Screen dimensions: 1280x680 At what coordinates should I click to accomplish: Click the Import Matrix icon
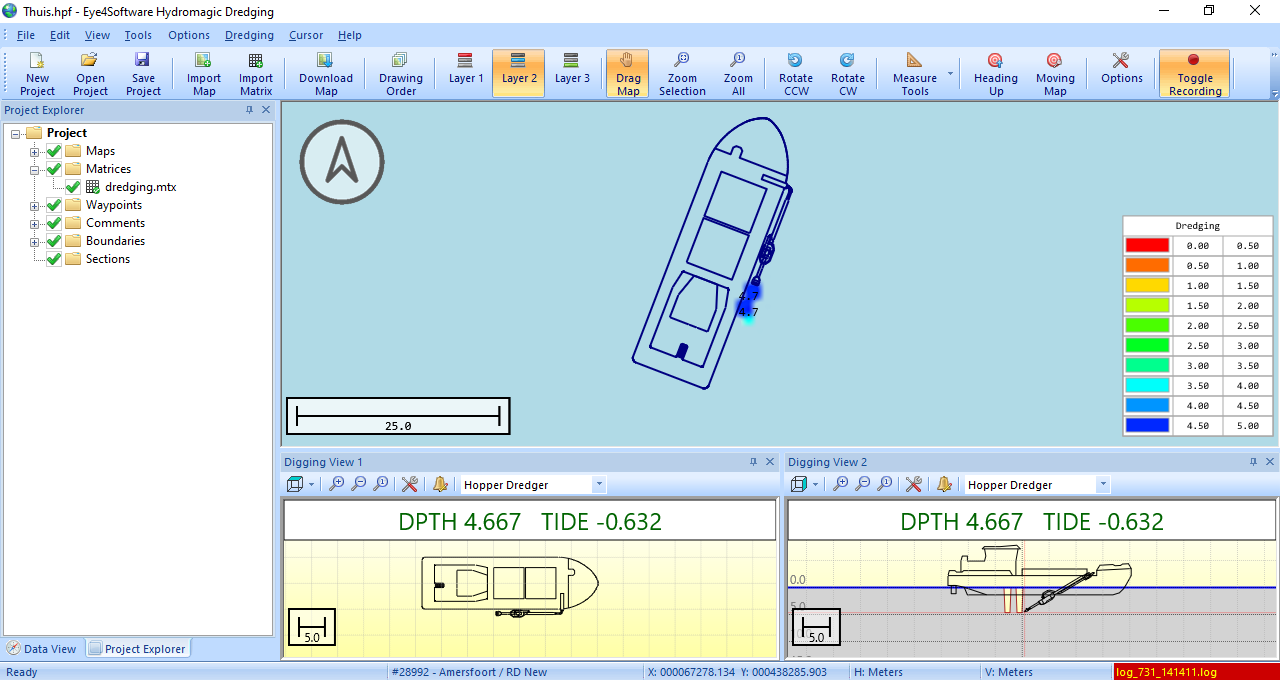tap(256, 73)
